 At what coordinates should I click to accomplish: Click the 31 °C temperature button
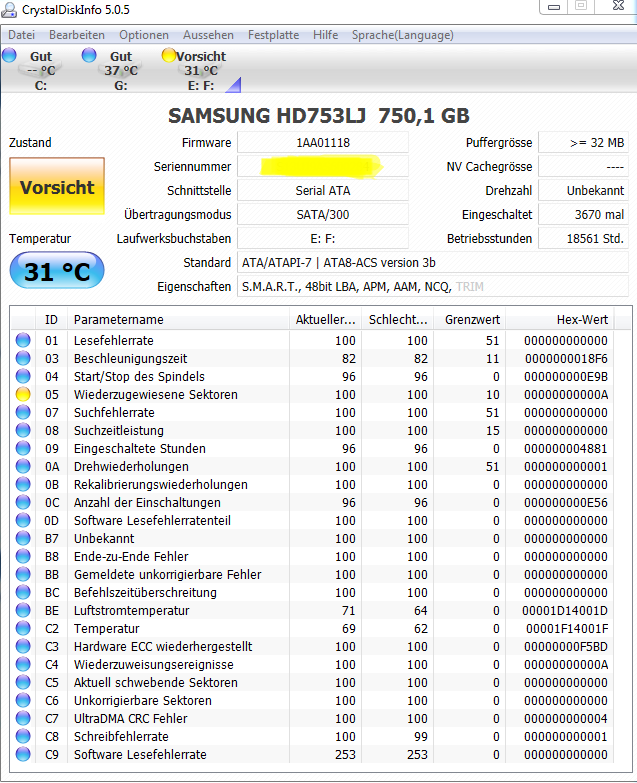[x=57, y=271]
